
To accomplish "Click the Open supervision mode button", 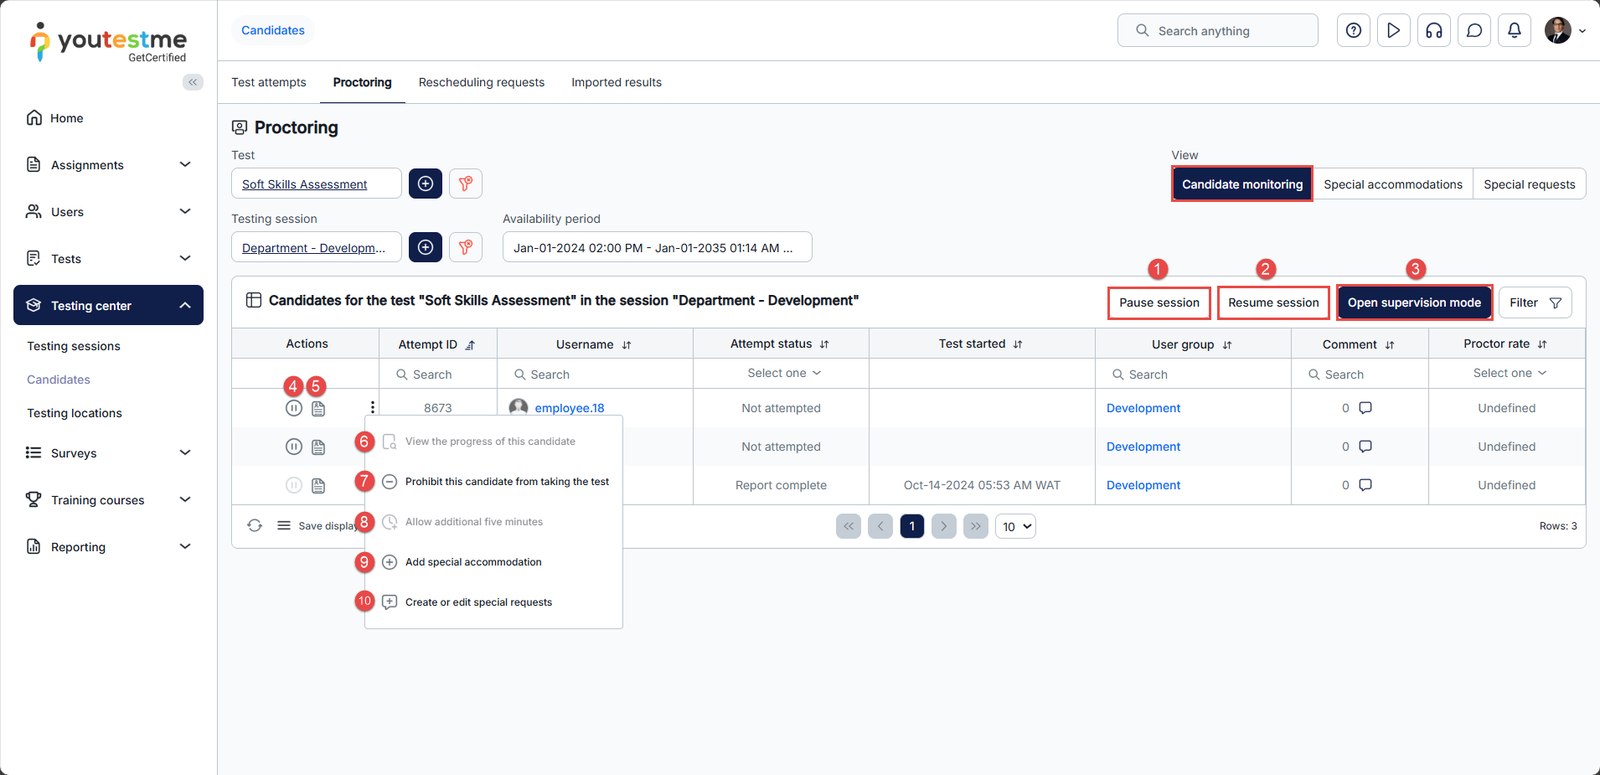I will point(1414,303).
